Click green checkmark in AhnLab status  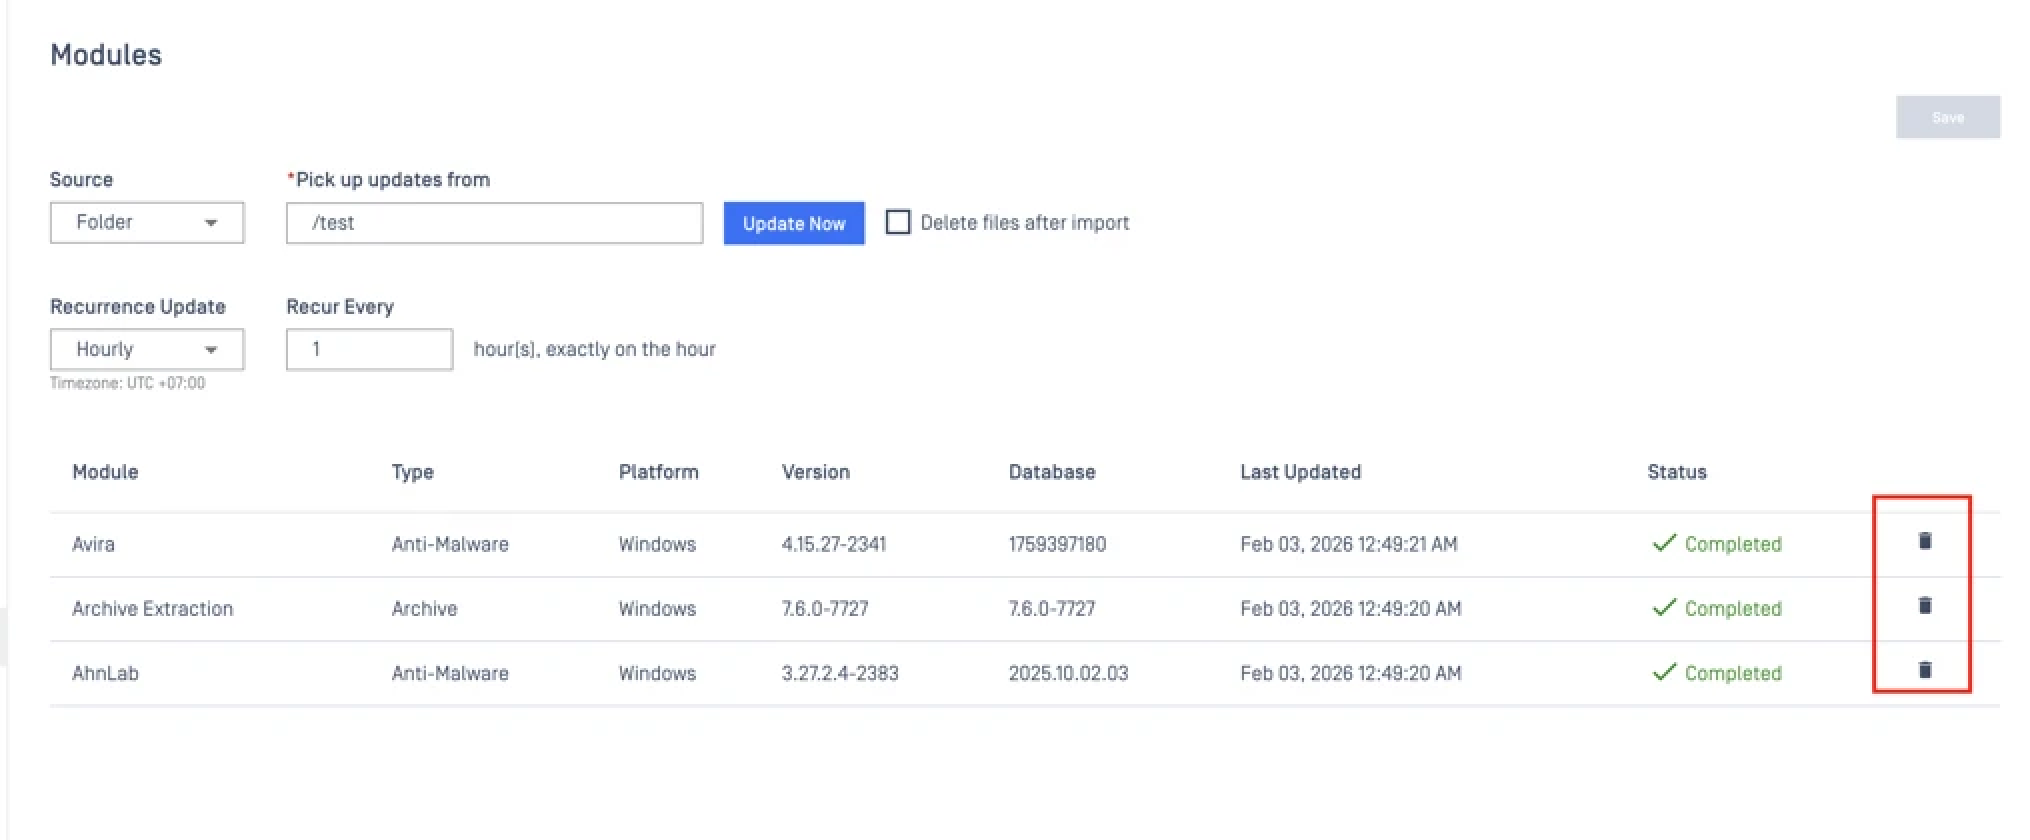pos(1663,673)
